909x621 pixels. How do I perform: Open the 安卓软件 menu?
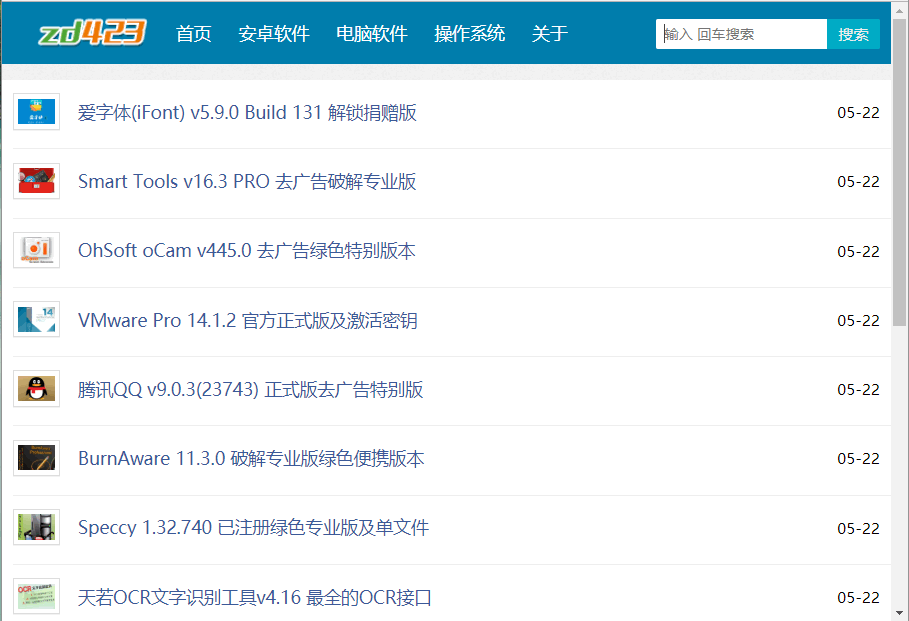point(274,34)
